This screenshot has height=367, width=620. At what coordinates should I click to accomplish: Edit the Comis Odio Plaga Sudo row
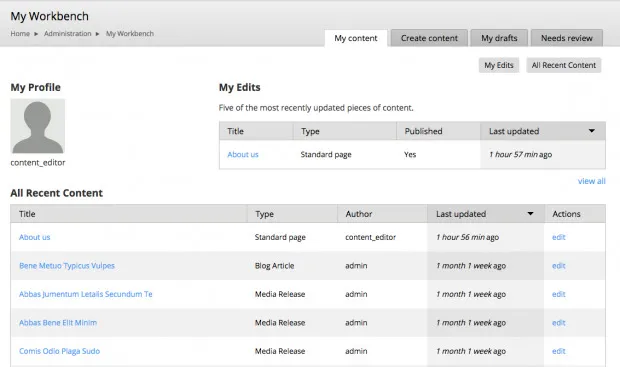coord(559,351)
